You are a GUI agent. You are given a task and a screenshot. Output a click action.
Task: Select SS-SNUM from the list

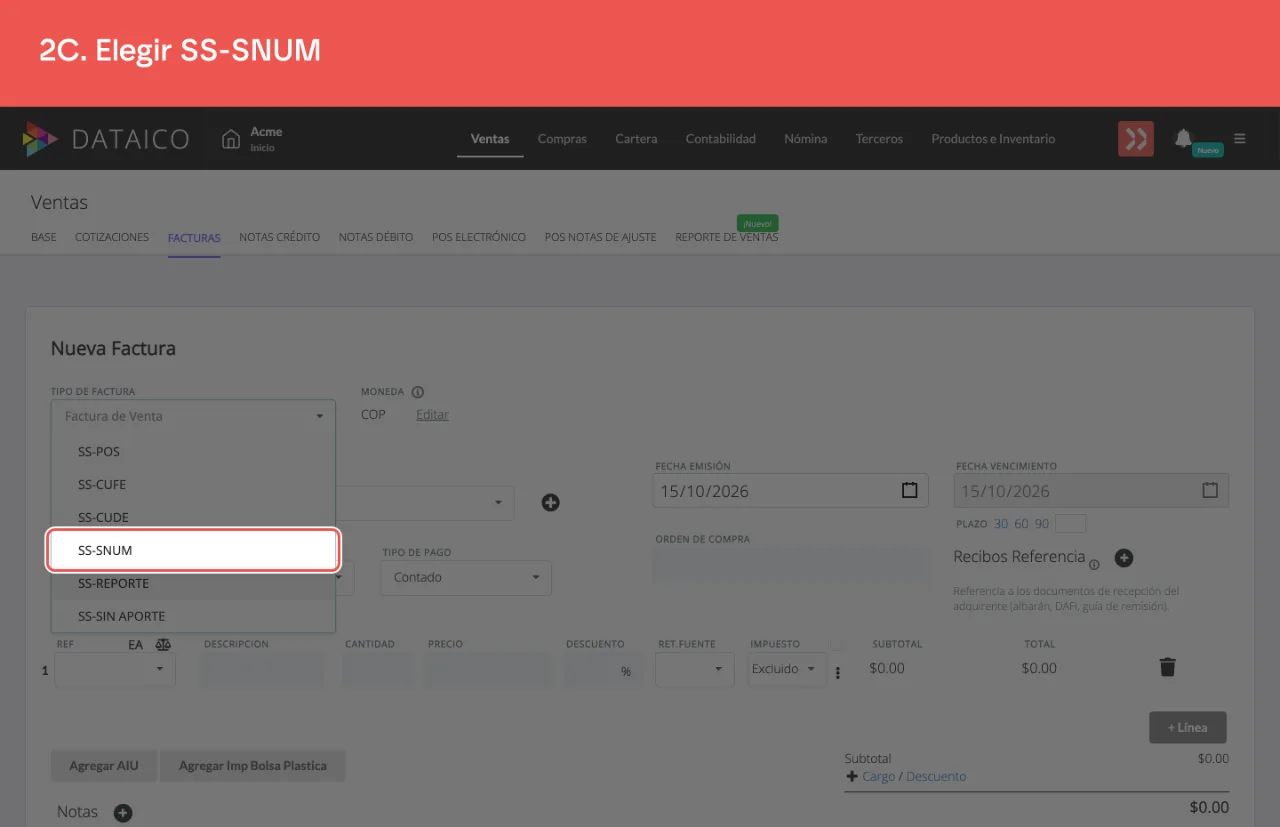(193, 550)
